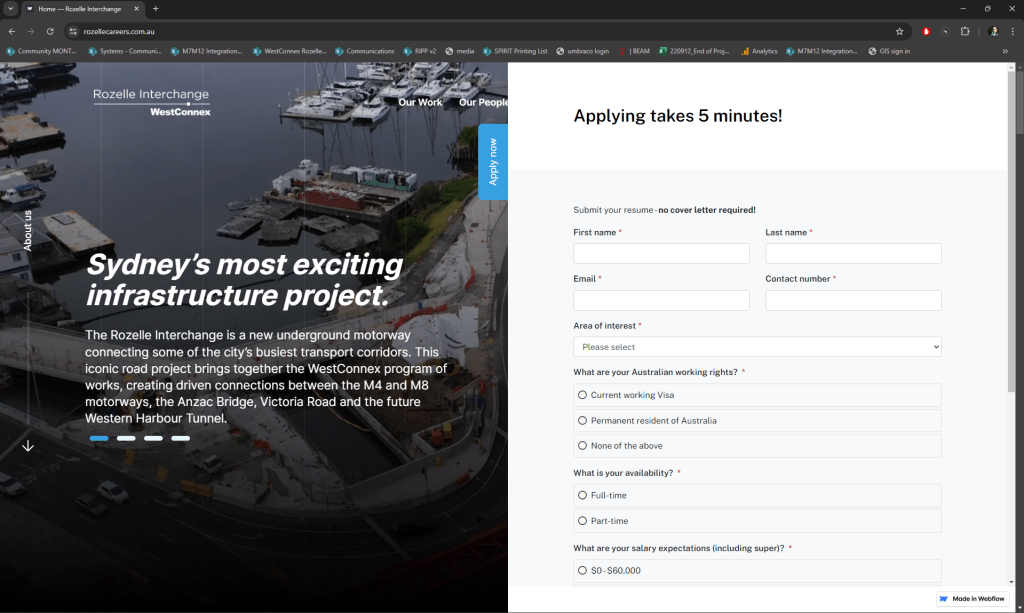1024x613 pixels.
Task: Jump to the second hero slide indicator
Action: [126, 438]
